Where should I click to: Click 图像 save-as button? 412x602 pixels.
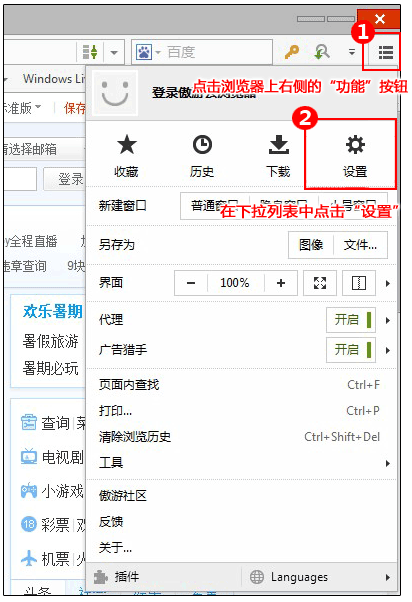click(311, 245)
